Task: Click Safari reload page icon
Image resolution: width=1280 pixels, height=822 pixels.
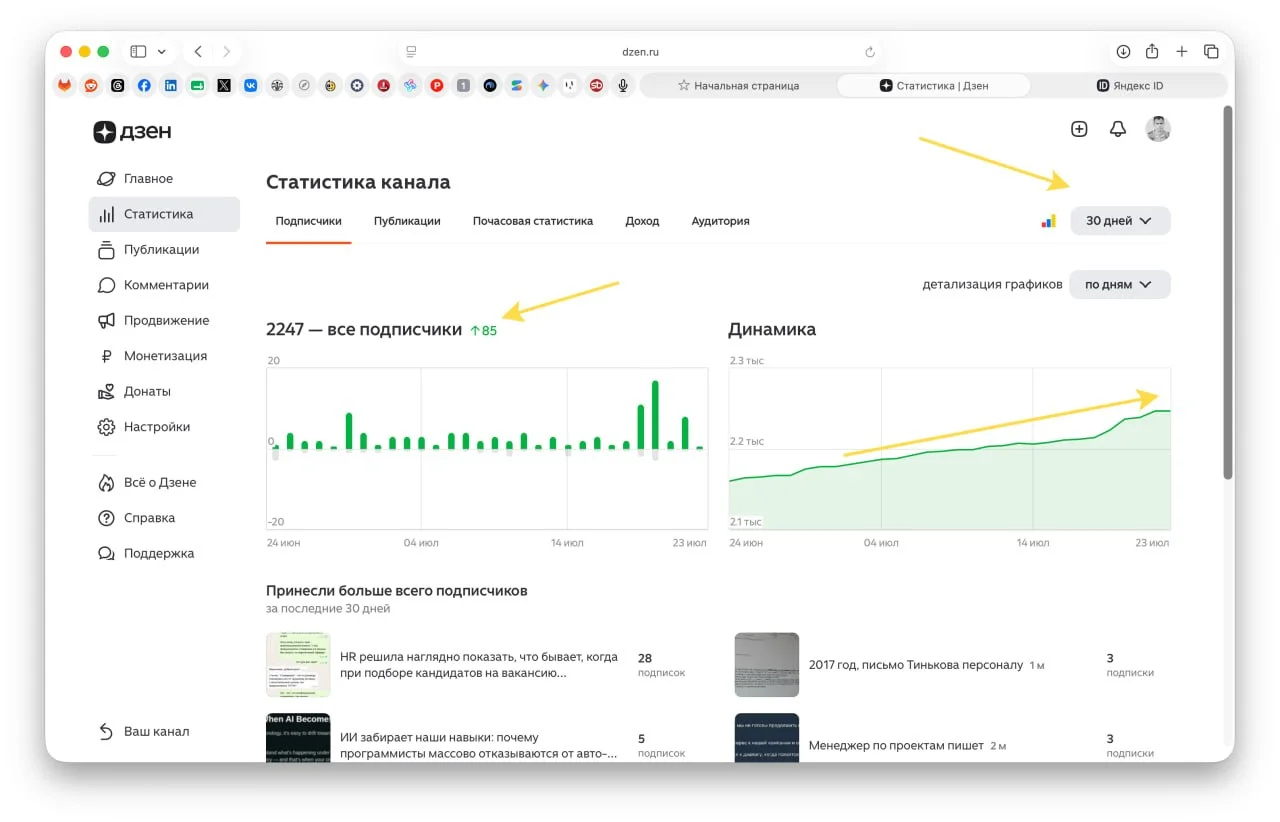Action: 870,52
